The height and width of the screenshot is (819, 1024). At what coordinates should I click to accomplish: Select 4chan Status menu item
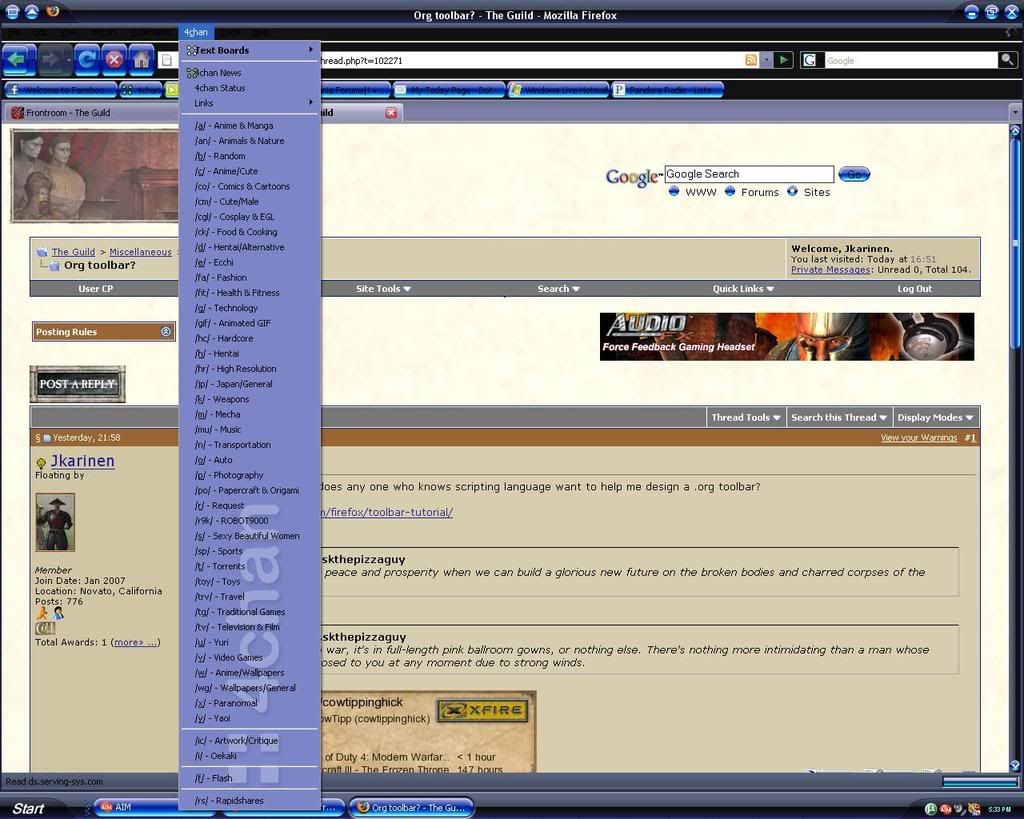pyautogui.click(x=250, y=88)
